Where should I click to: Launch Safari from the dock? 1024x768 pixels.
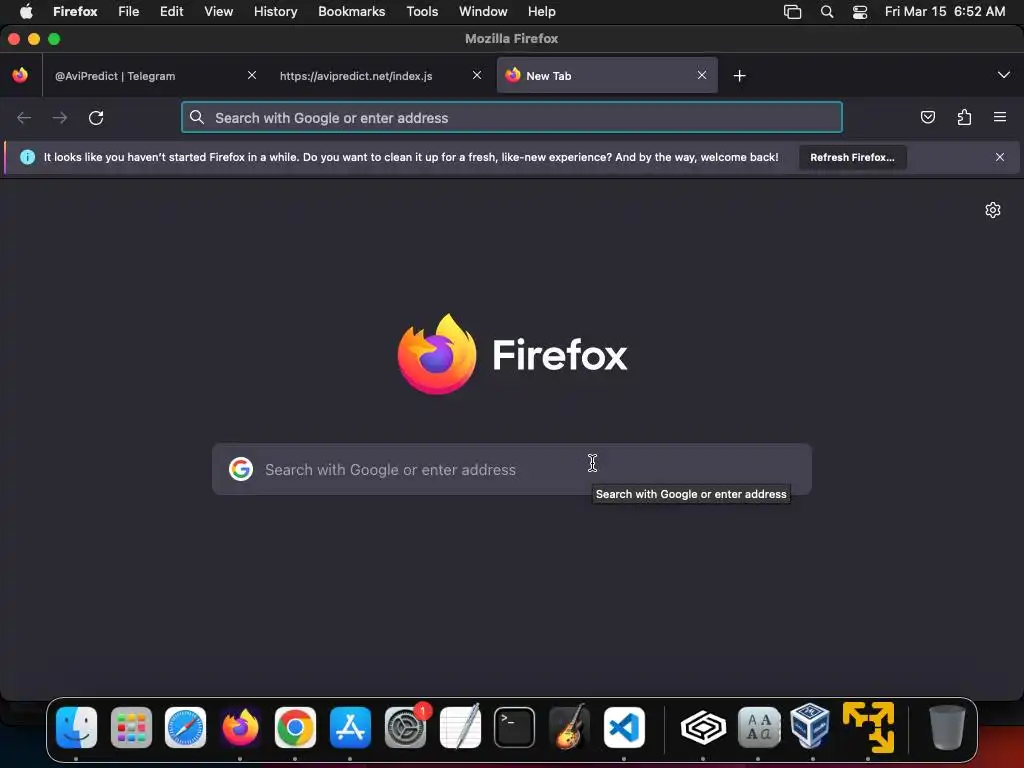tap(185, 727)
